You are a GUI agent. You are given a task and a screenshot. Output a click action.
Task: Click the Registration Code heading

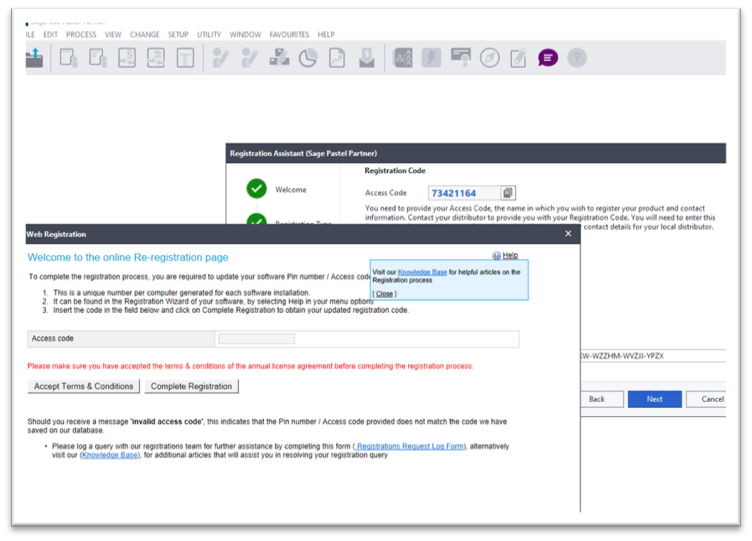coord(395,170)
